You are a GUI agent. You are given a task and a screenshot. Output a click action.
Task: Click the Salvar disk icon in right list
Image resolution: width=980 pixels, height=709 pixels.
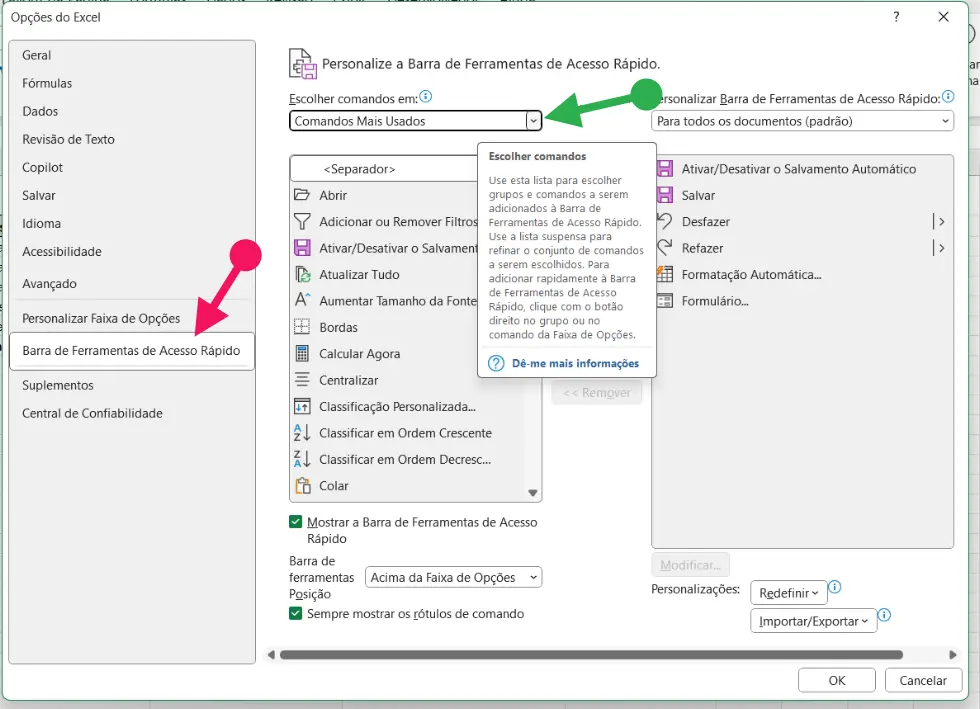665,195
